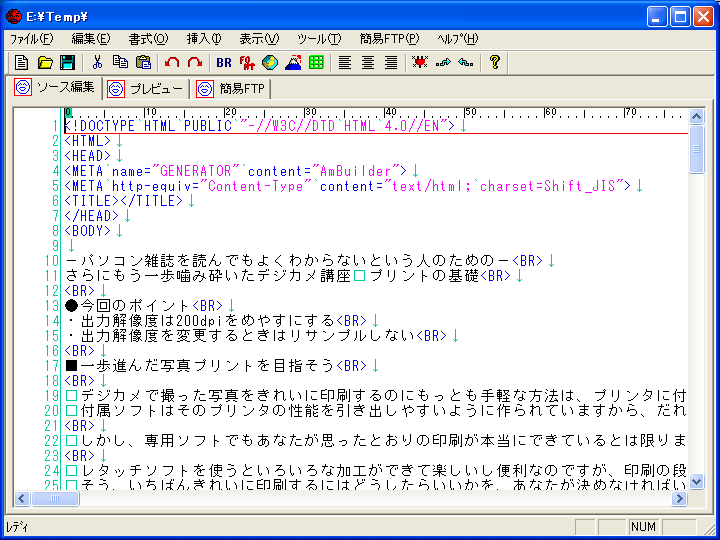Click the vertical scrollbar thumb
Viewport: 720px width, 540px height.
696,149
